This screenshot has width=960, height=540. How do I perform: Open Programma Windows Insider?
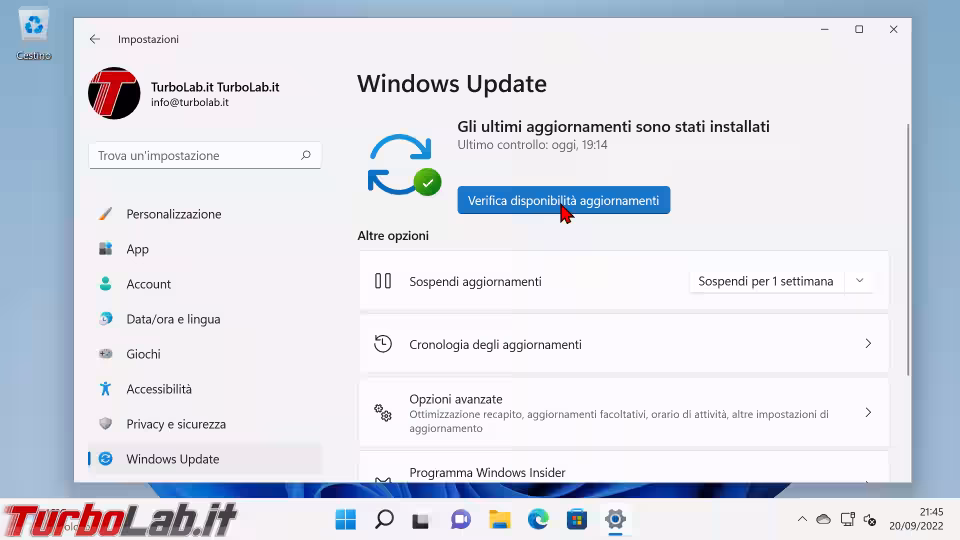pos(624,467)
